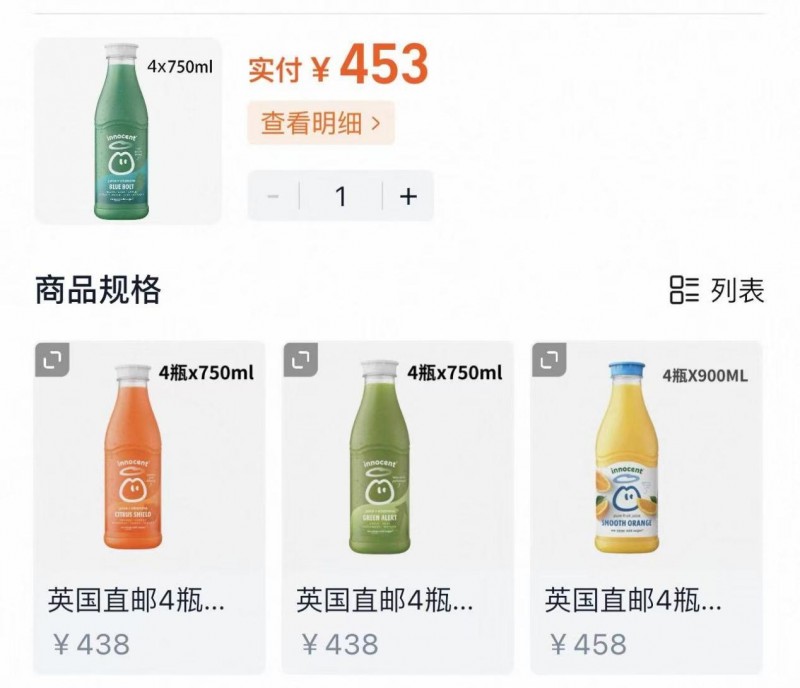Viewport: 800px width, 688px height.
Task: Expand the Green Alert product image
Action: (301, 360)
